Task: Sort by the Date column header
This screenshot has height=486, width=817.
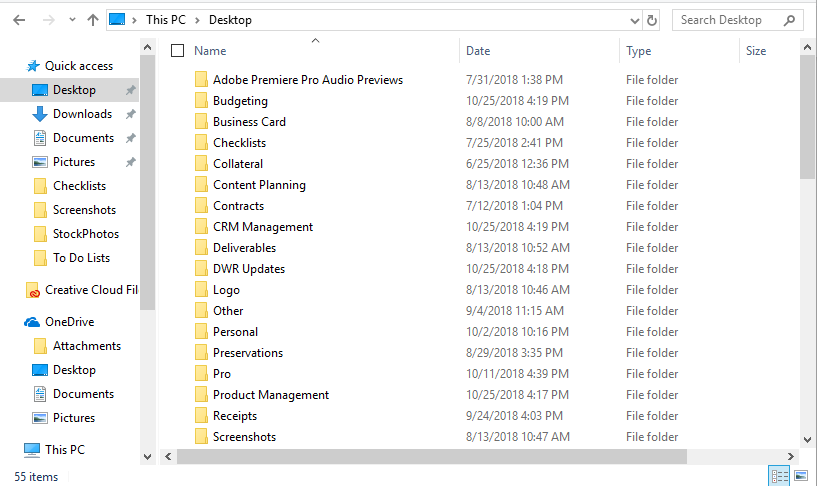Action: coord(478,51)
